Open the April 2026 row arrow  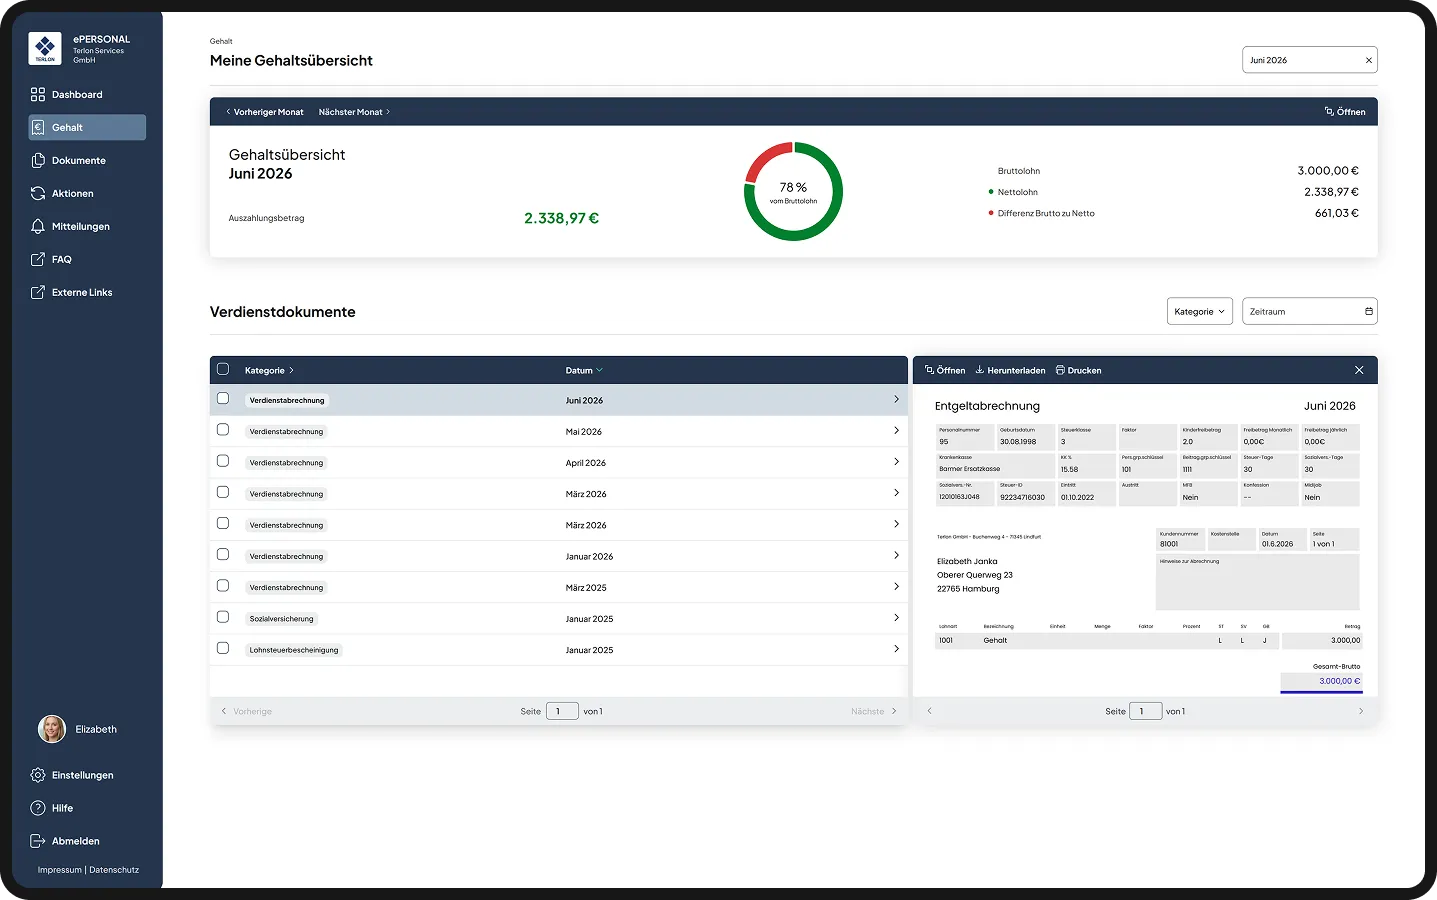click(896, 462)
